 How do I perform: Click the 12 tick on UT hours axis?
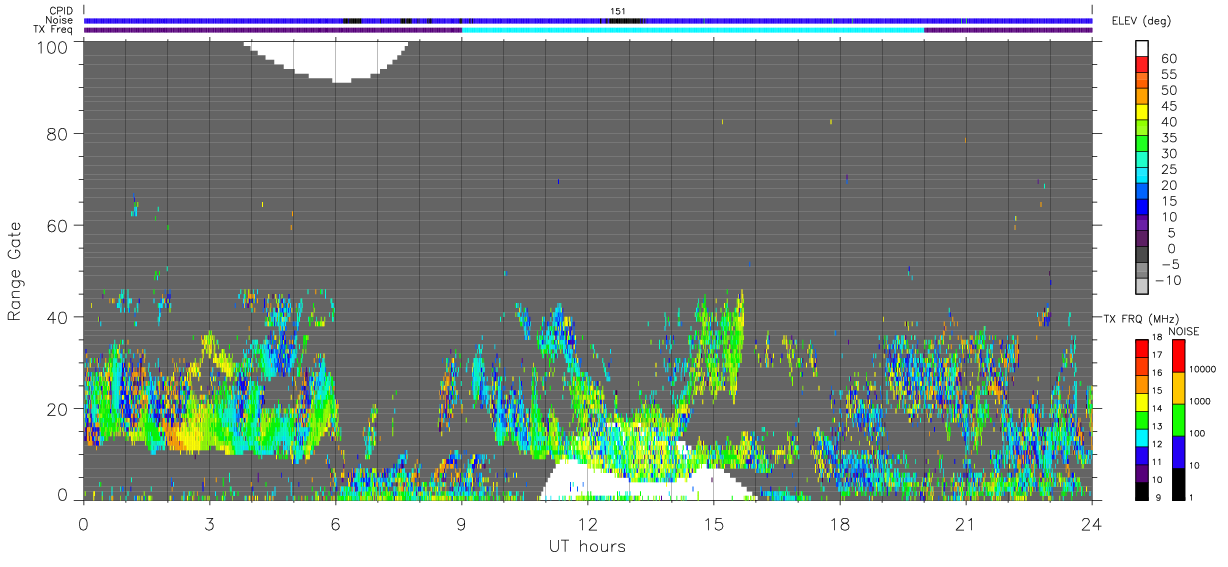pyautogui.click(x=587, y=523)
